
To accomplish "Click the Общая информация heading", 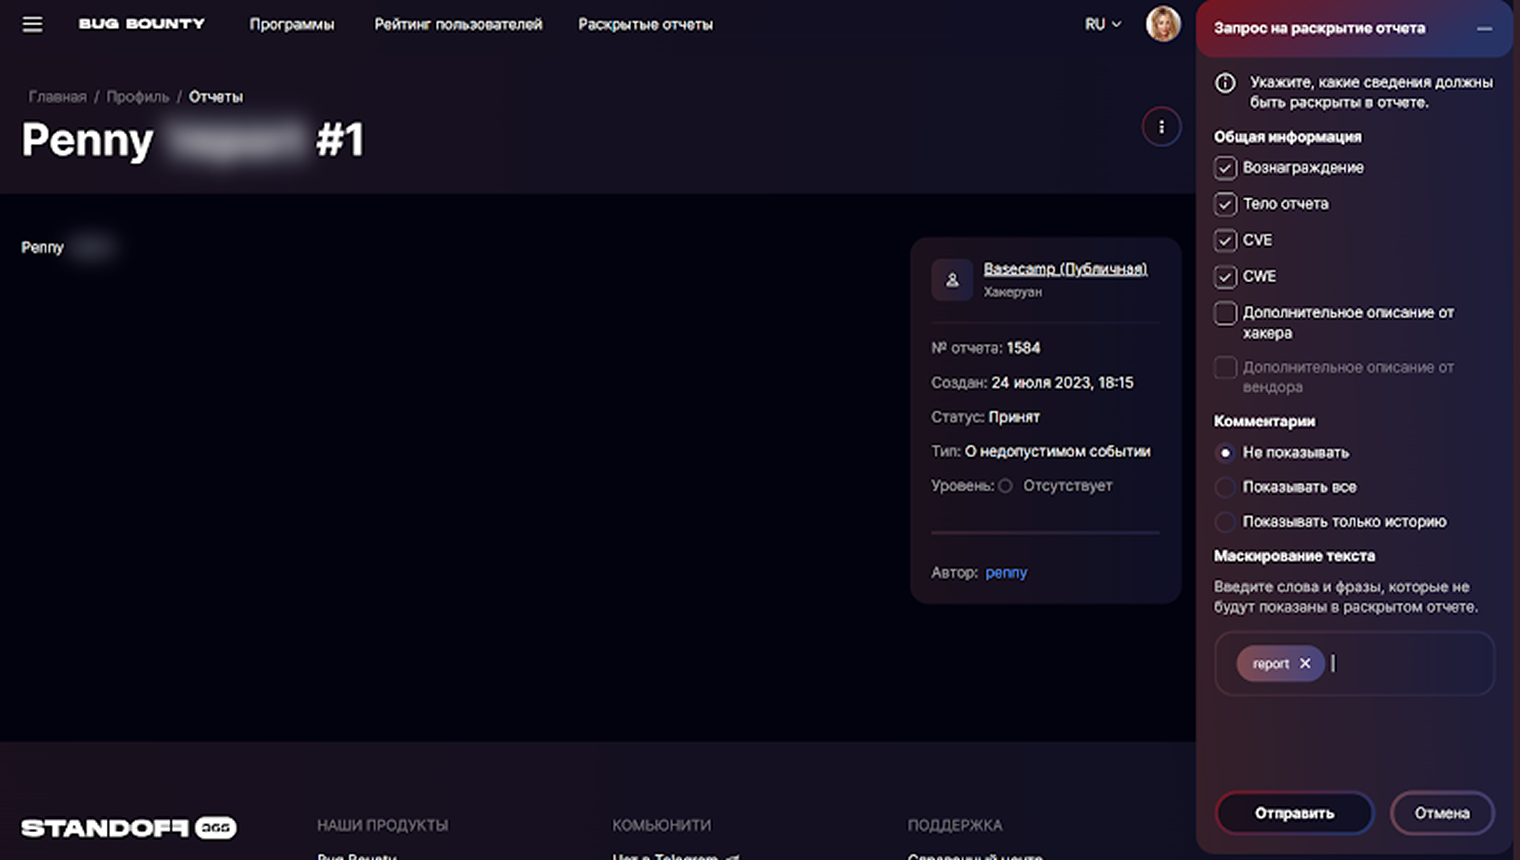I will click(x=1287, y=137).
